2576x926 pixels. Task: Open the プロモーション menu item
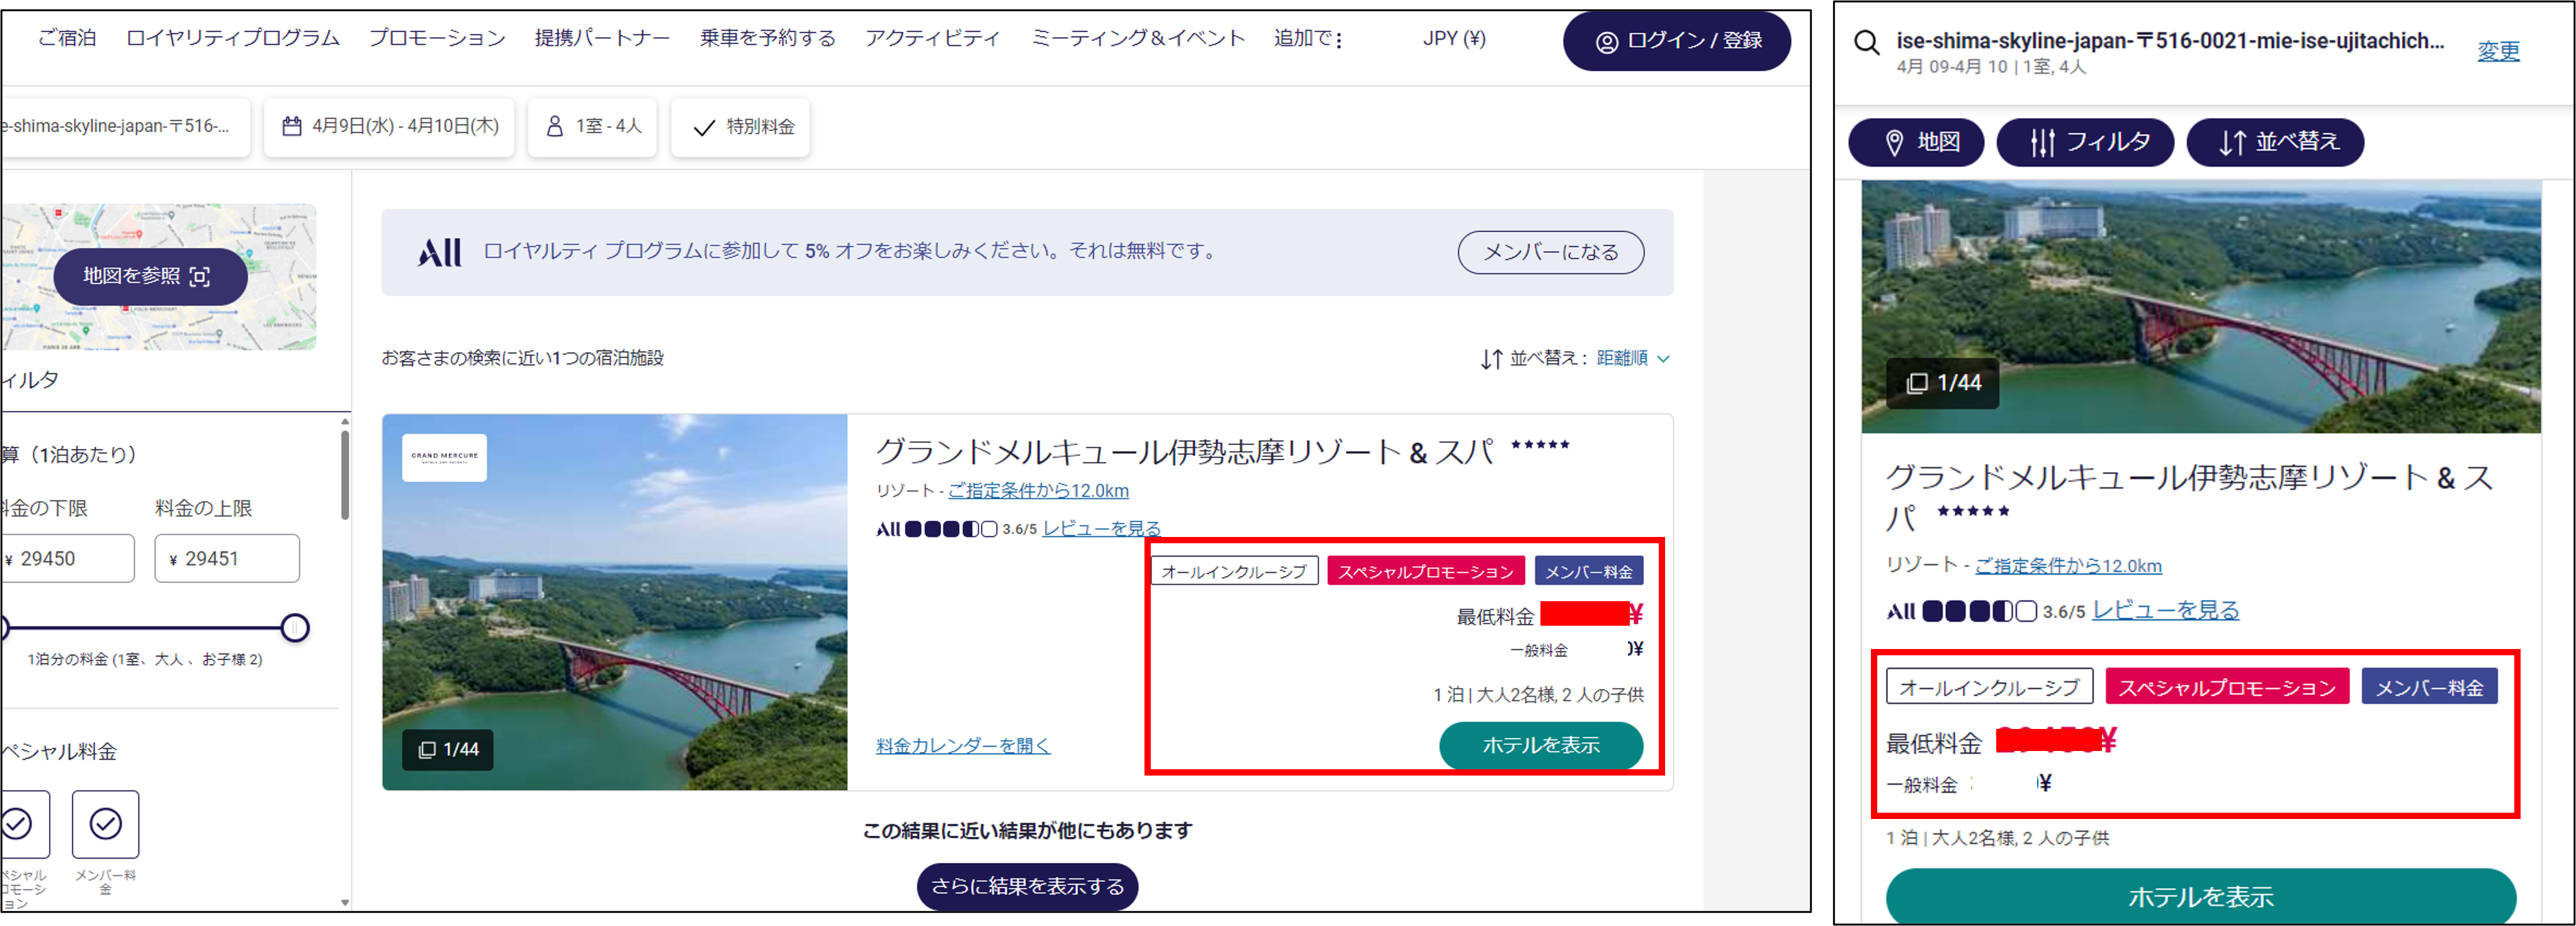click(437, 38)
